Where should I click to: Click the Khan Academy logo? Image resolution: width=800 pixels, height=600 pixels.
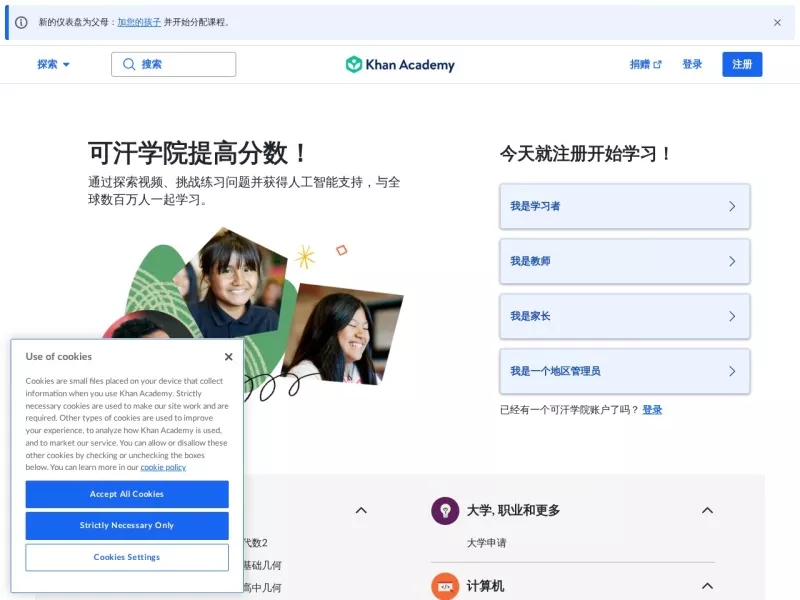[x=400, y=64]
